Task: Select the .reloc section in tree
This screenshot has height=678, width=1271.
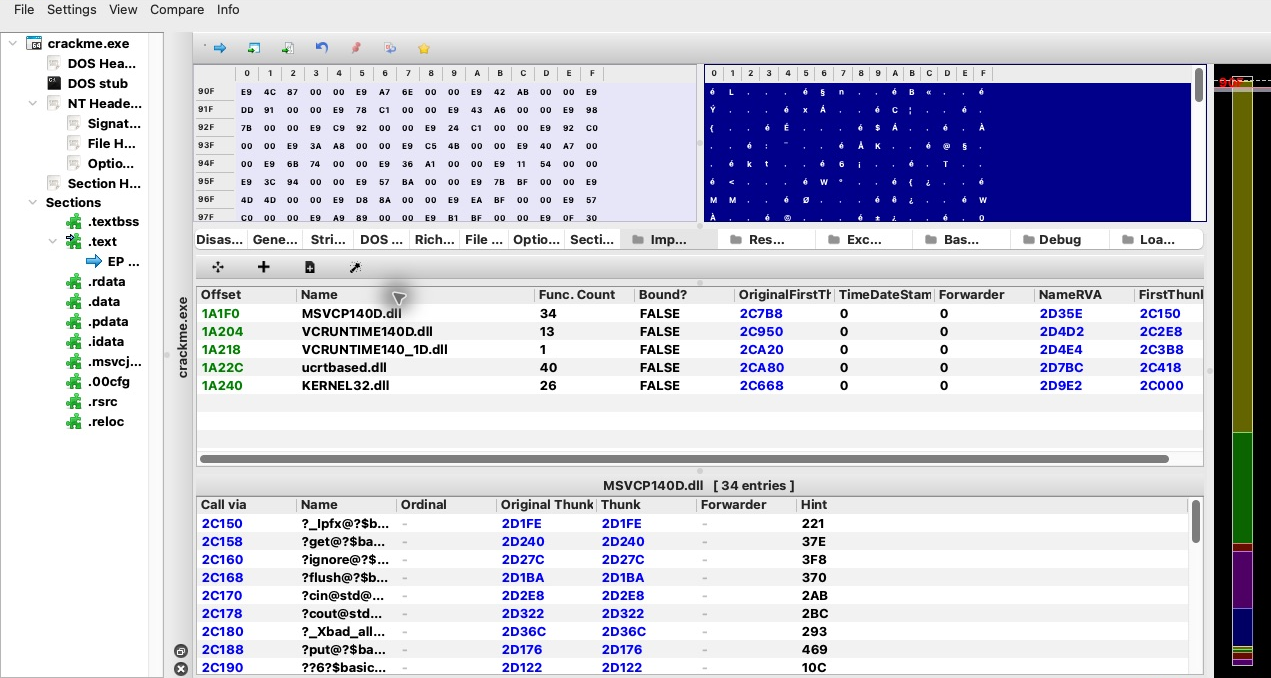Action: pos(105,421)
